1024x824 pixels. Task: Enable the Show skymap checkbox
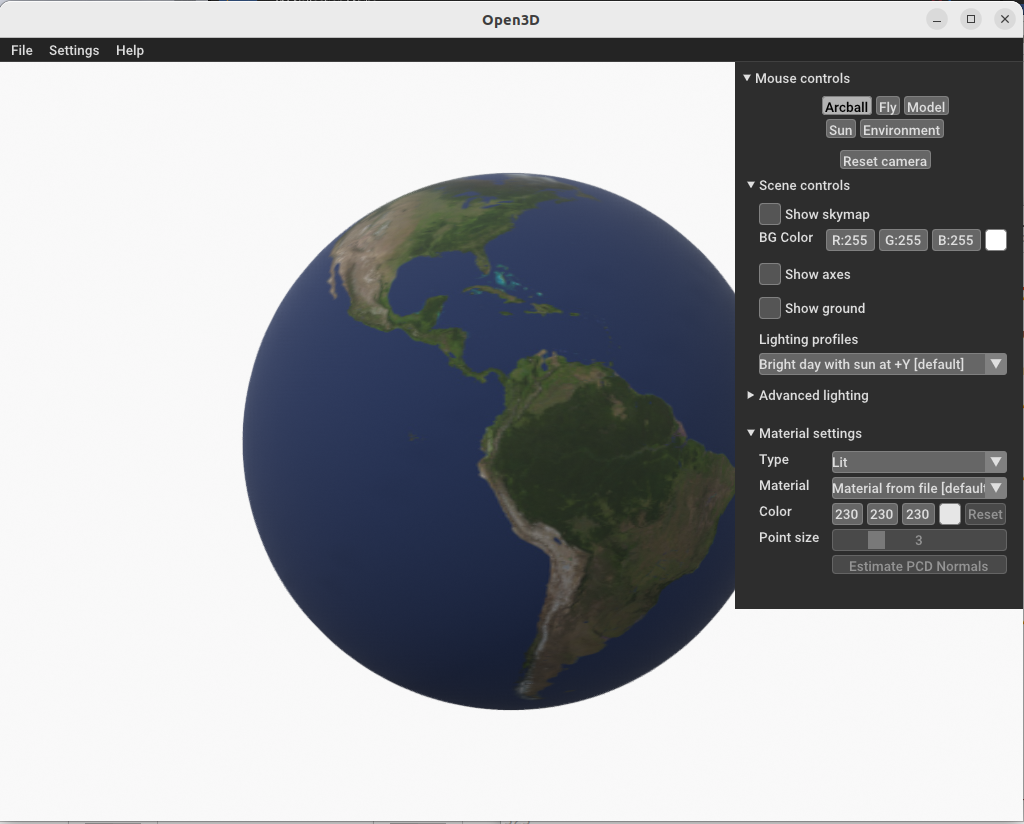[x=770, y=214]
